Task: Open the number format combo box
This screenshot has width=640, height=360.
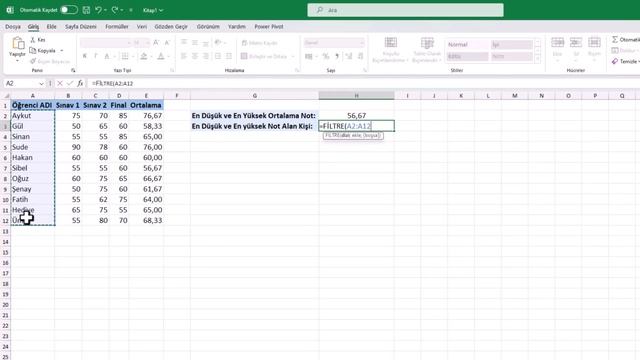Action: [x=334, y=42]
